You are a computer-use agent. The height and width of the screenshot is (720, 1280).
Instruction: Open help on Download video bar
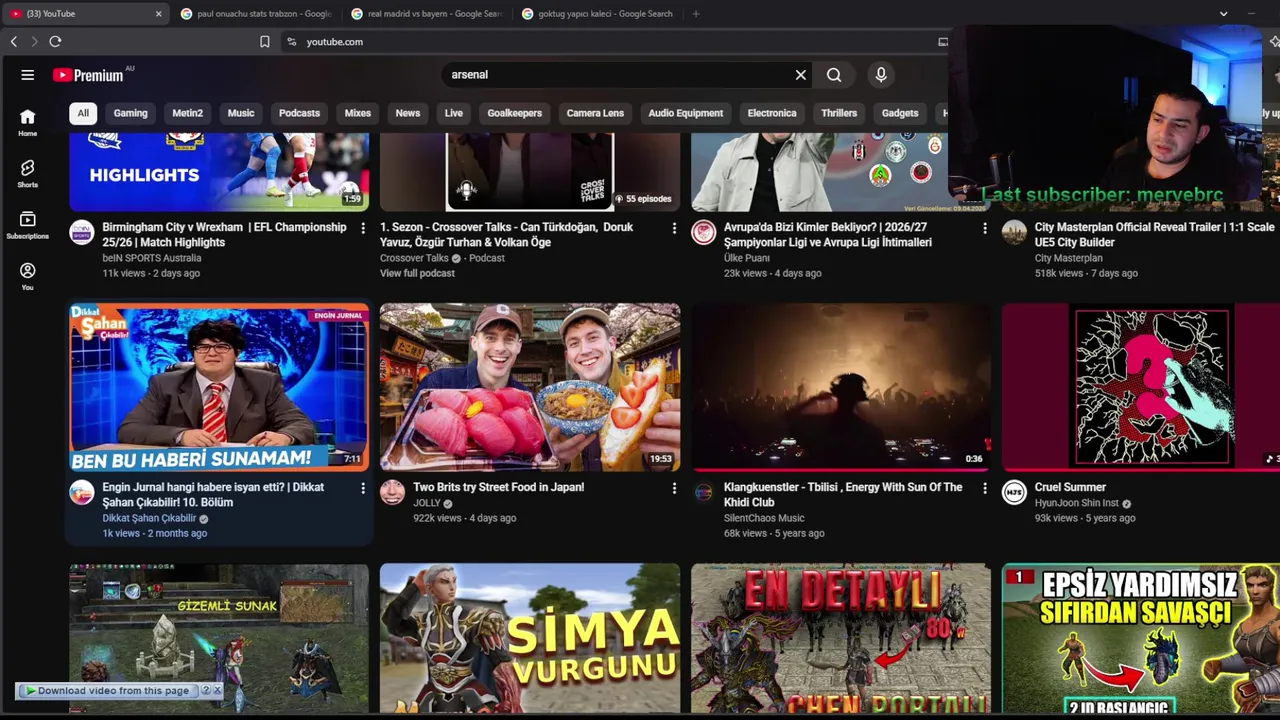point(206,690)
